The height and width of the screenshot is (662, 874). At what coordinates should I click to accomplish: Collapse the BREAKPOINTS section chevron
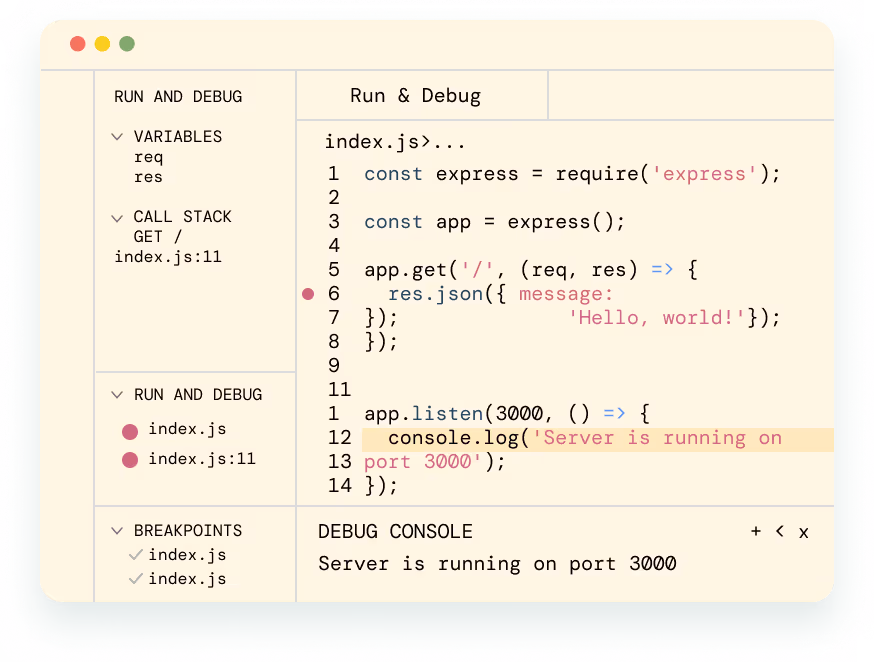click(117, 531)
